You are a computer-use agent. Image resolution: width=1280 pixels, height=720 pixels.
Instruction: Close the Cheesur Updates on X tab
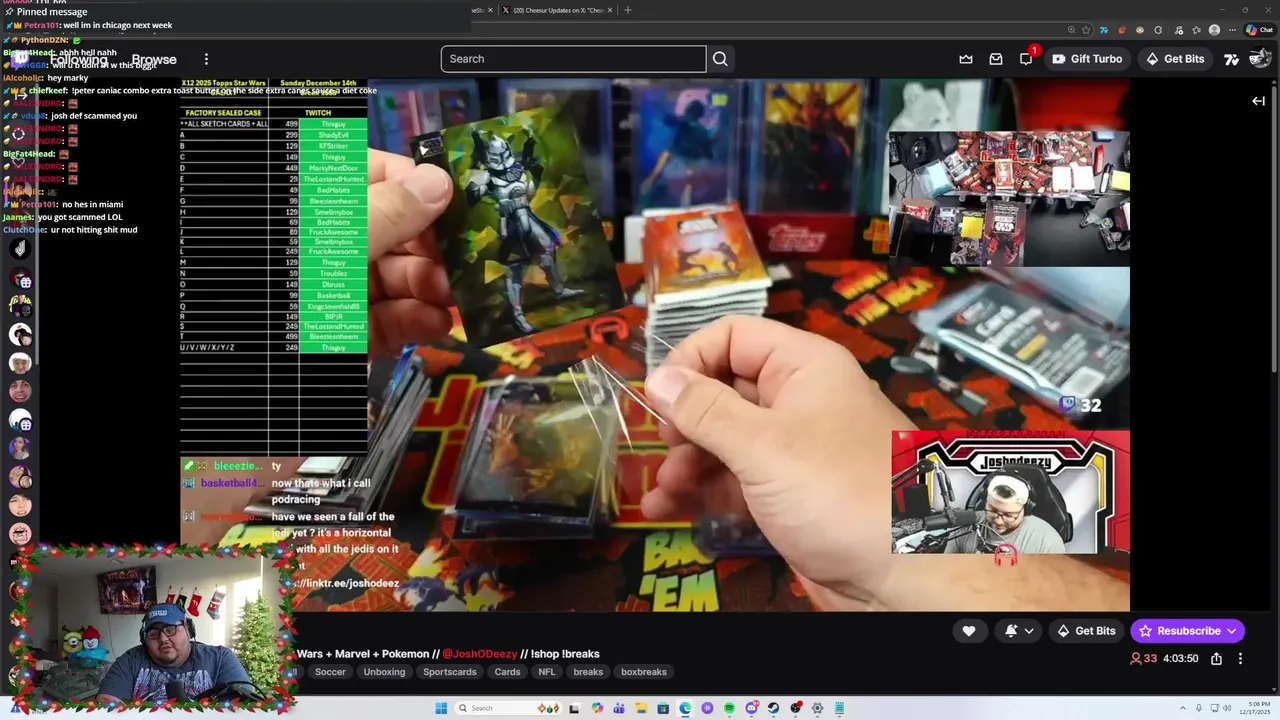coord(611,10)
